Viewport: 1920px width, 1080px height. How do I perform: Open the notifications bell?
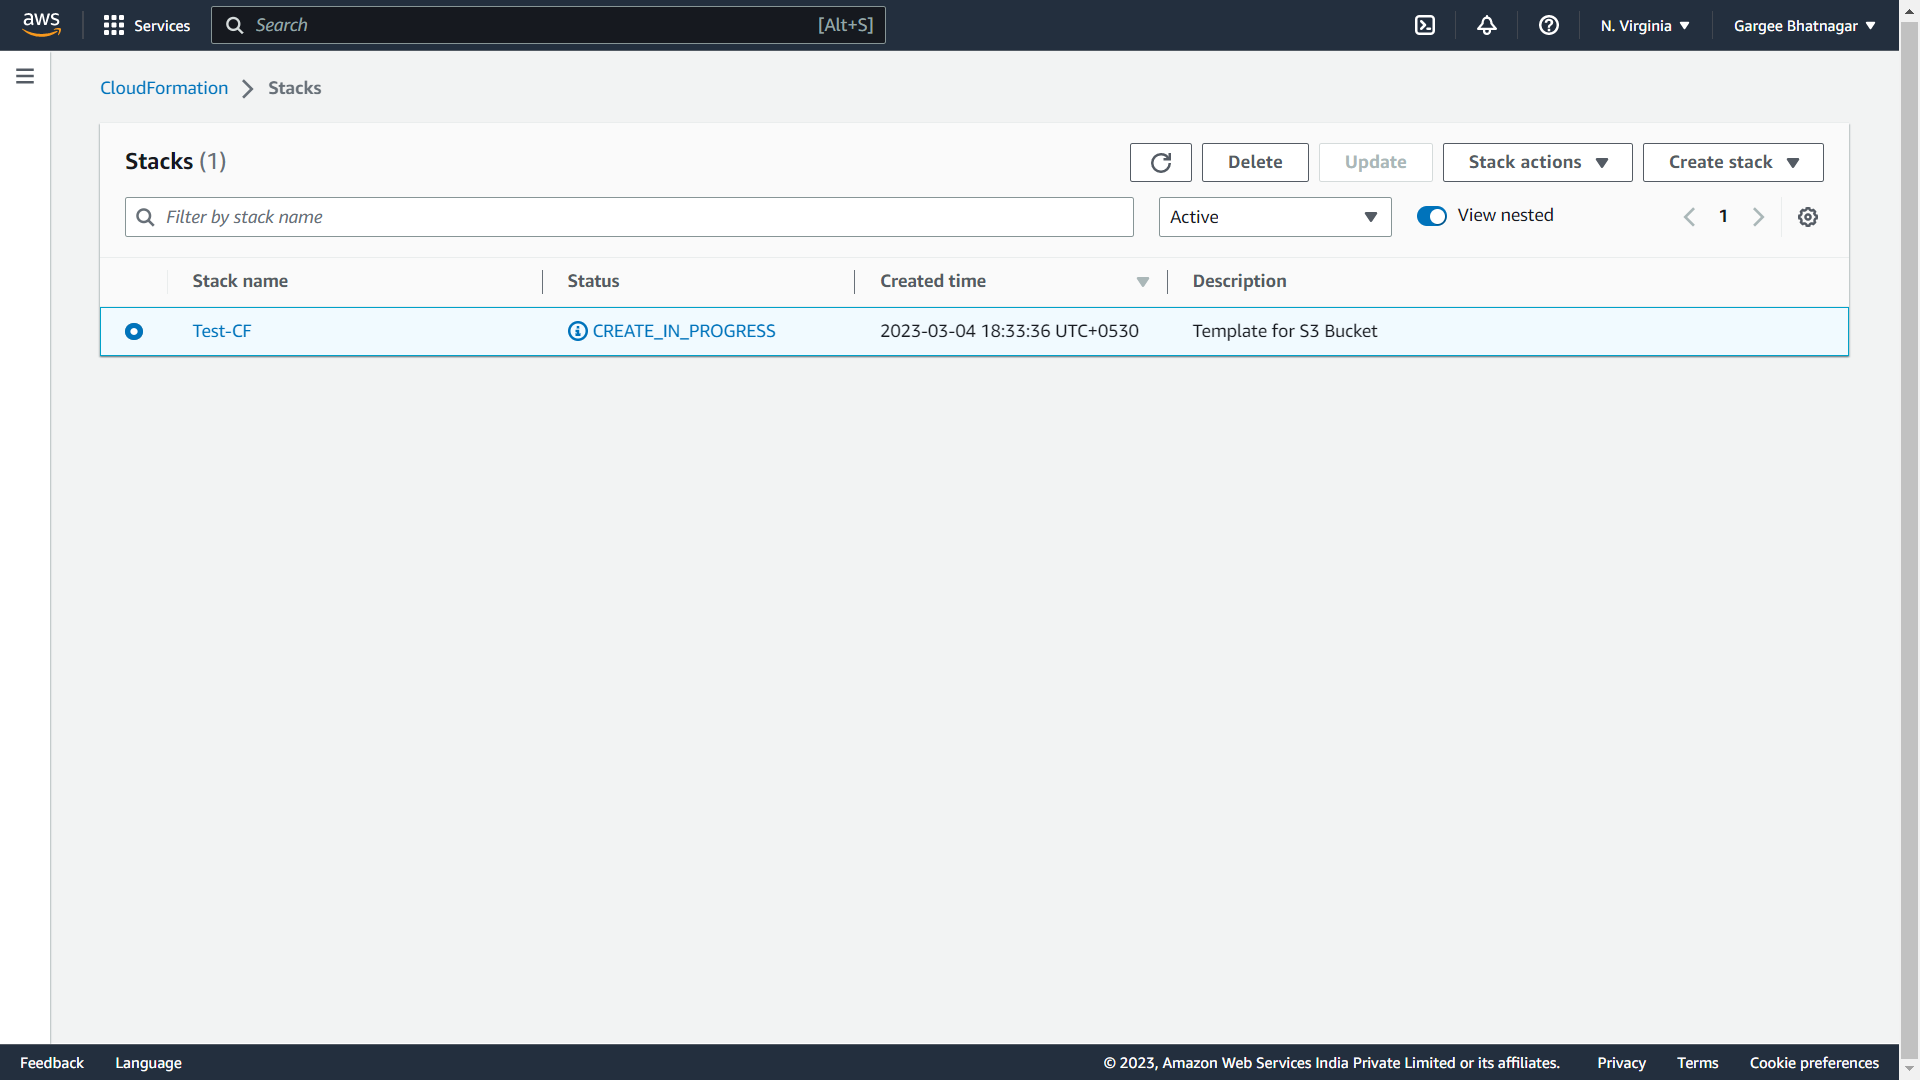click(x=1487, y=25)
